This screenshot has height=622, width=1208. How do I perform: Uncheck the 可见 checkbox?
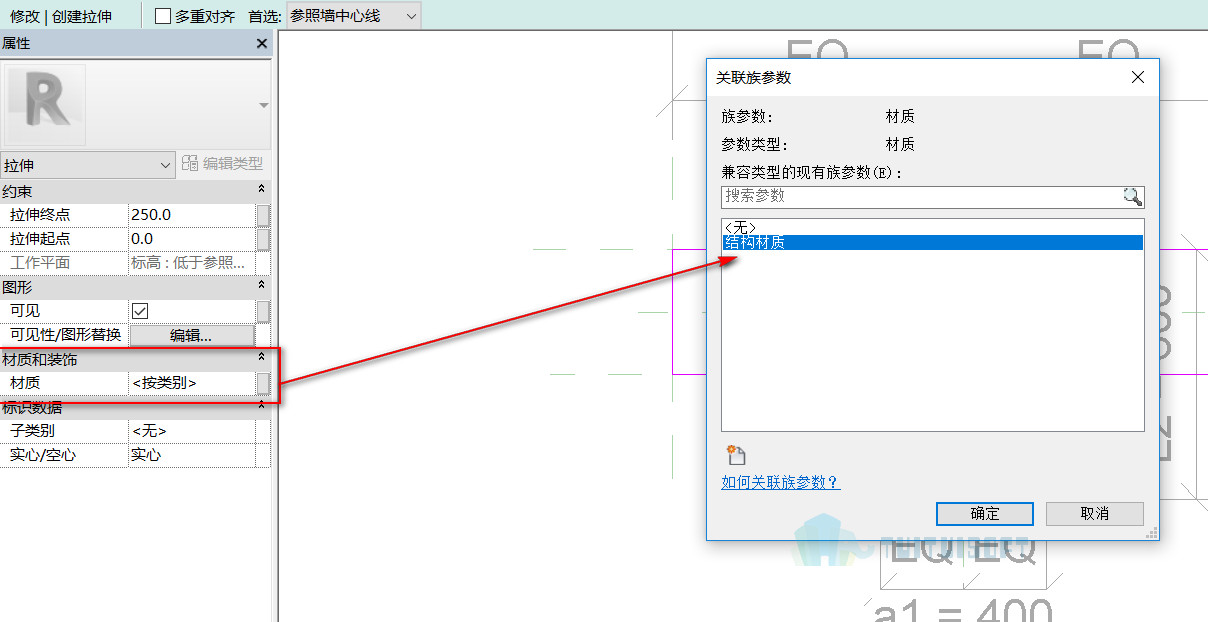pyautogui.click(x=140, y=311)
